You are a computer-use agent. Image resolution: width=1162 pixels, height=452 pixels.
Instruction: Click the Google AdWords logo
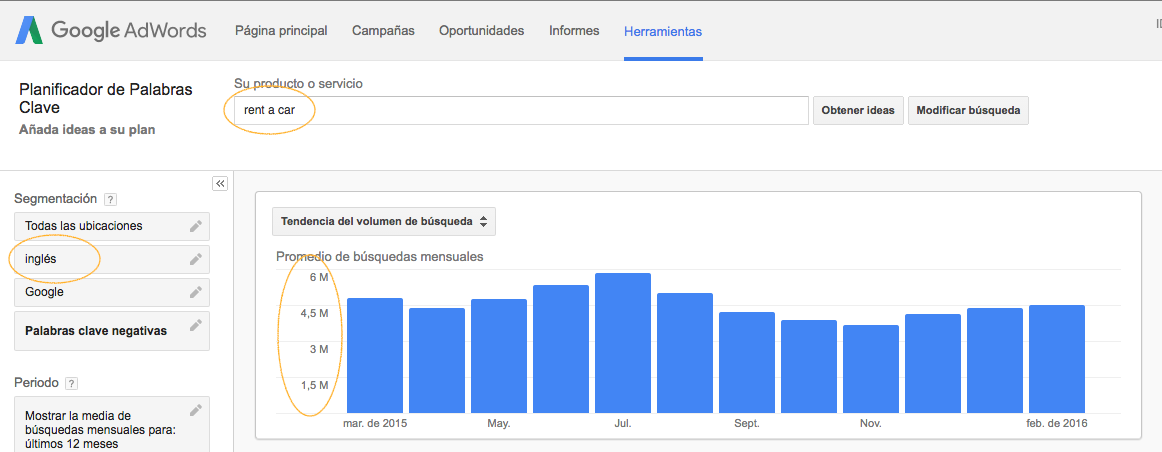pos(111,30)
